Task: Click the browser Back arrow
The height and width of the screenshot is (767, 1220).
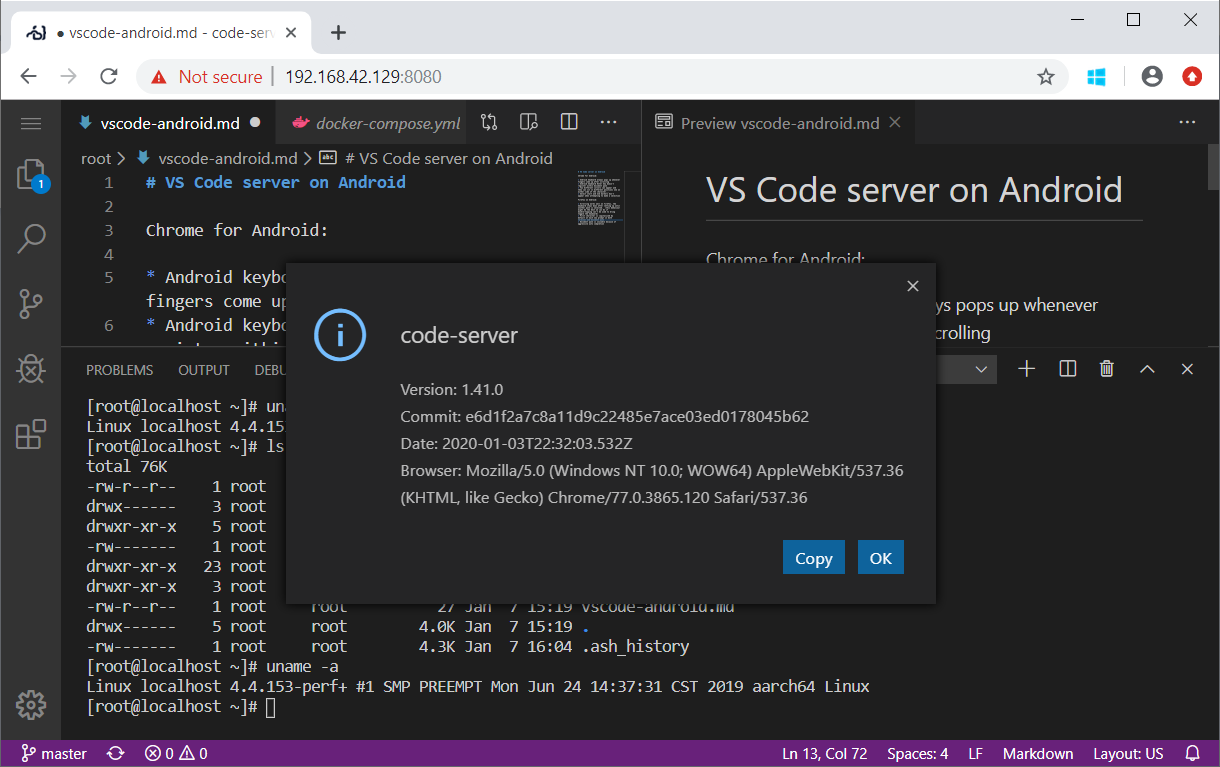Action: tap(29, 77)
